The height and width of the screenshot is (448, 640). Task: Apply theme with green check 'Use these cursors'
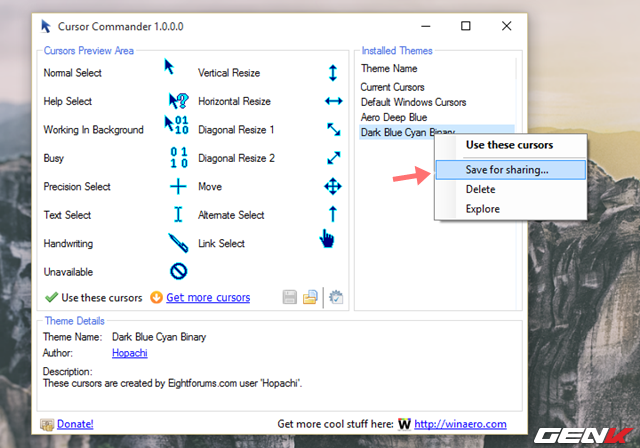coord(93,297)
